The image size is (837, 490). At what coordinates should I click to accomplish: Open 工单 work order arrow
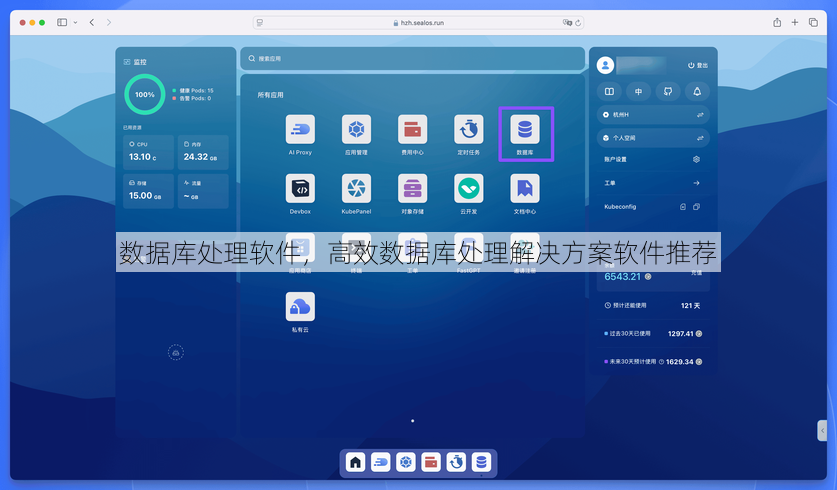tap(696, 183)
